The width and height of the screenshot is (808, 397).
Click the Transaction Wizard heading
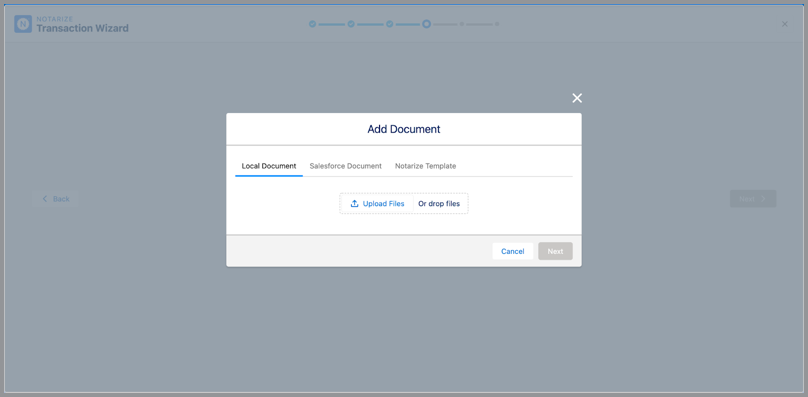pos(82,28)
